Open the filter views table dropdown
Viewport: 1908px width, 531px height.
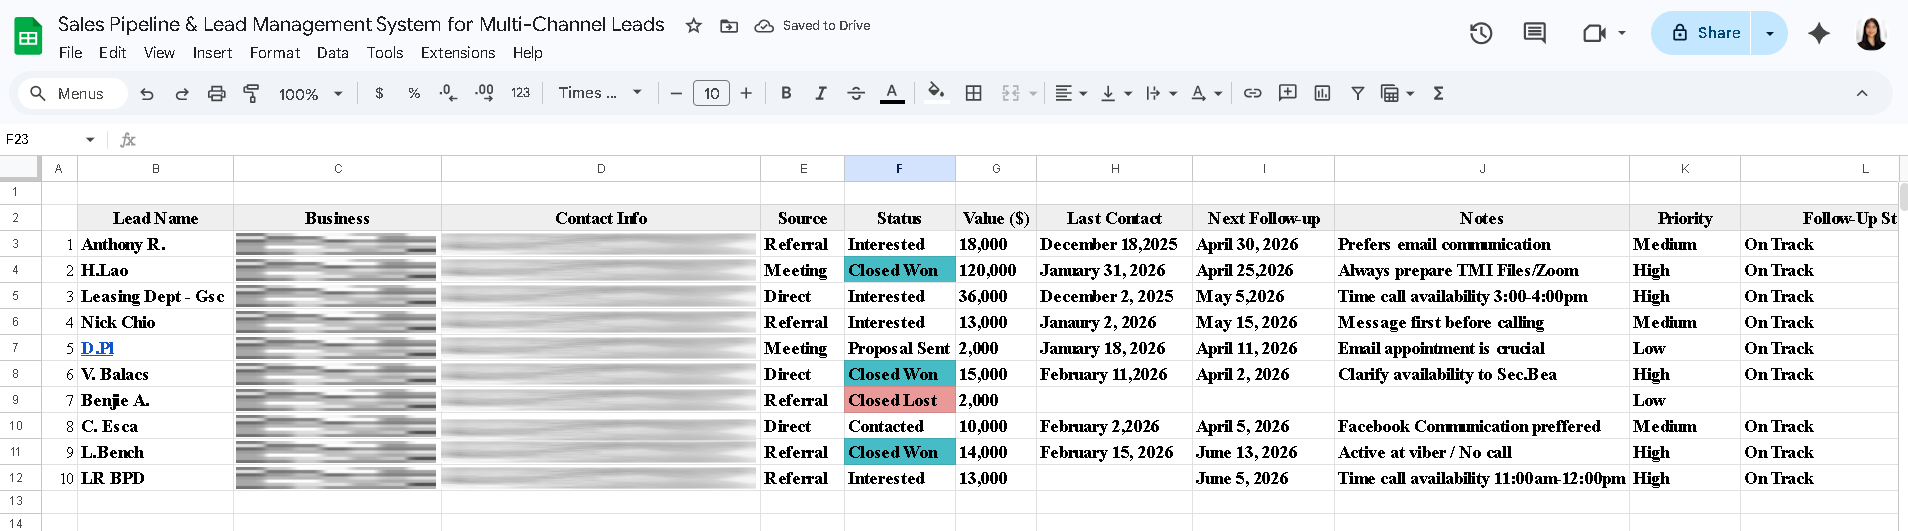point(1397,93)
